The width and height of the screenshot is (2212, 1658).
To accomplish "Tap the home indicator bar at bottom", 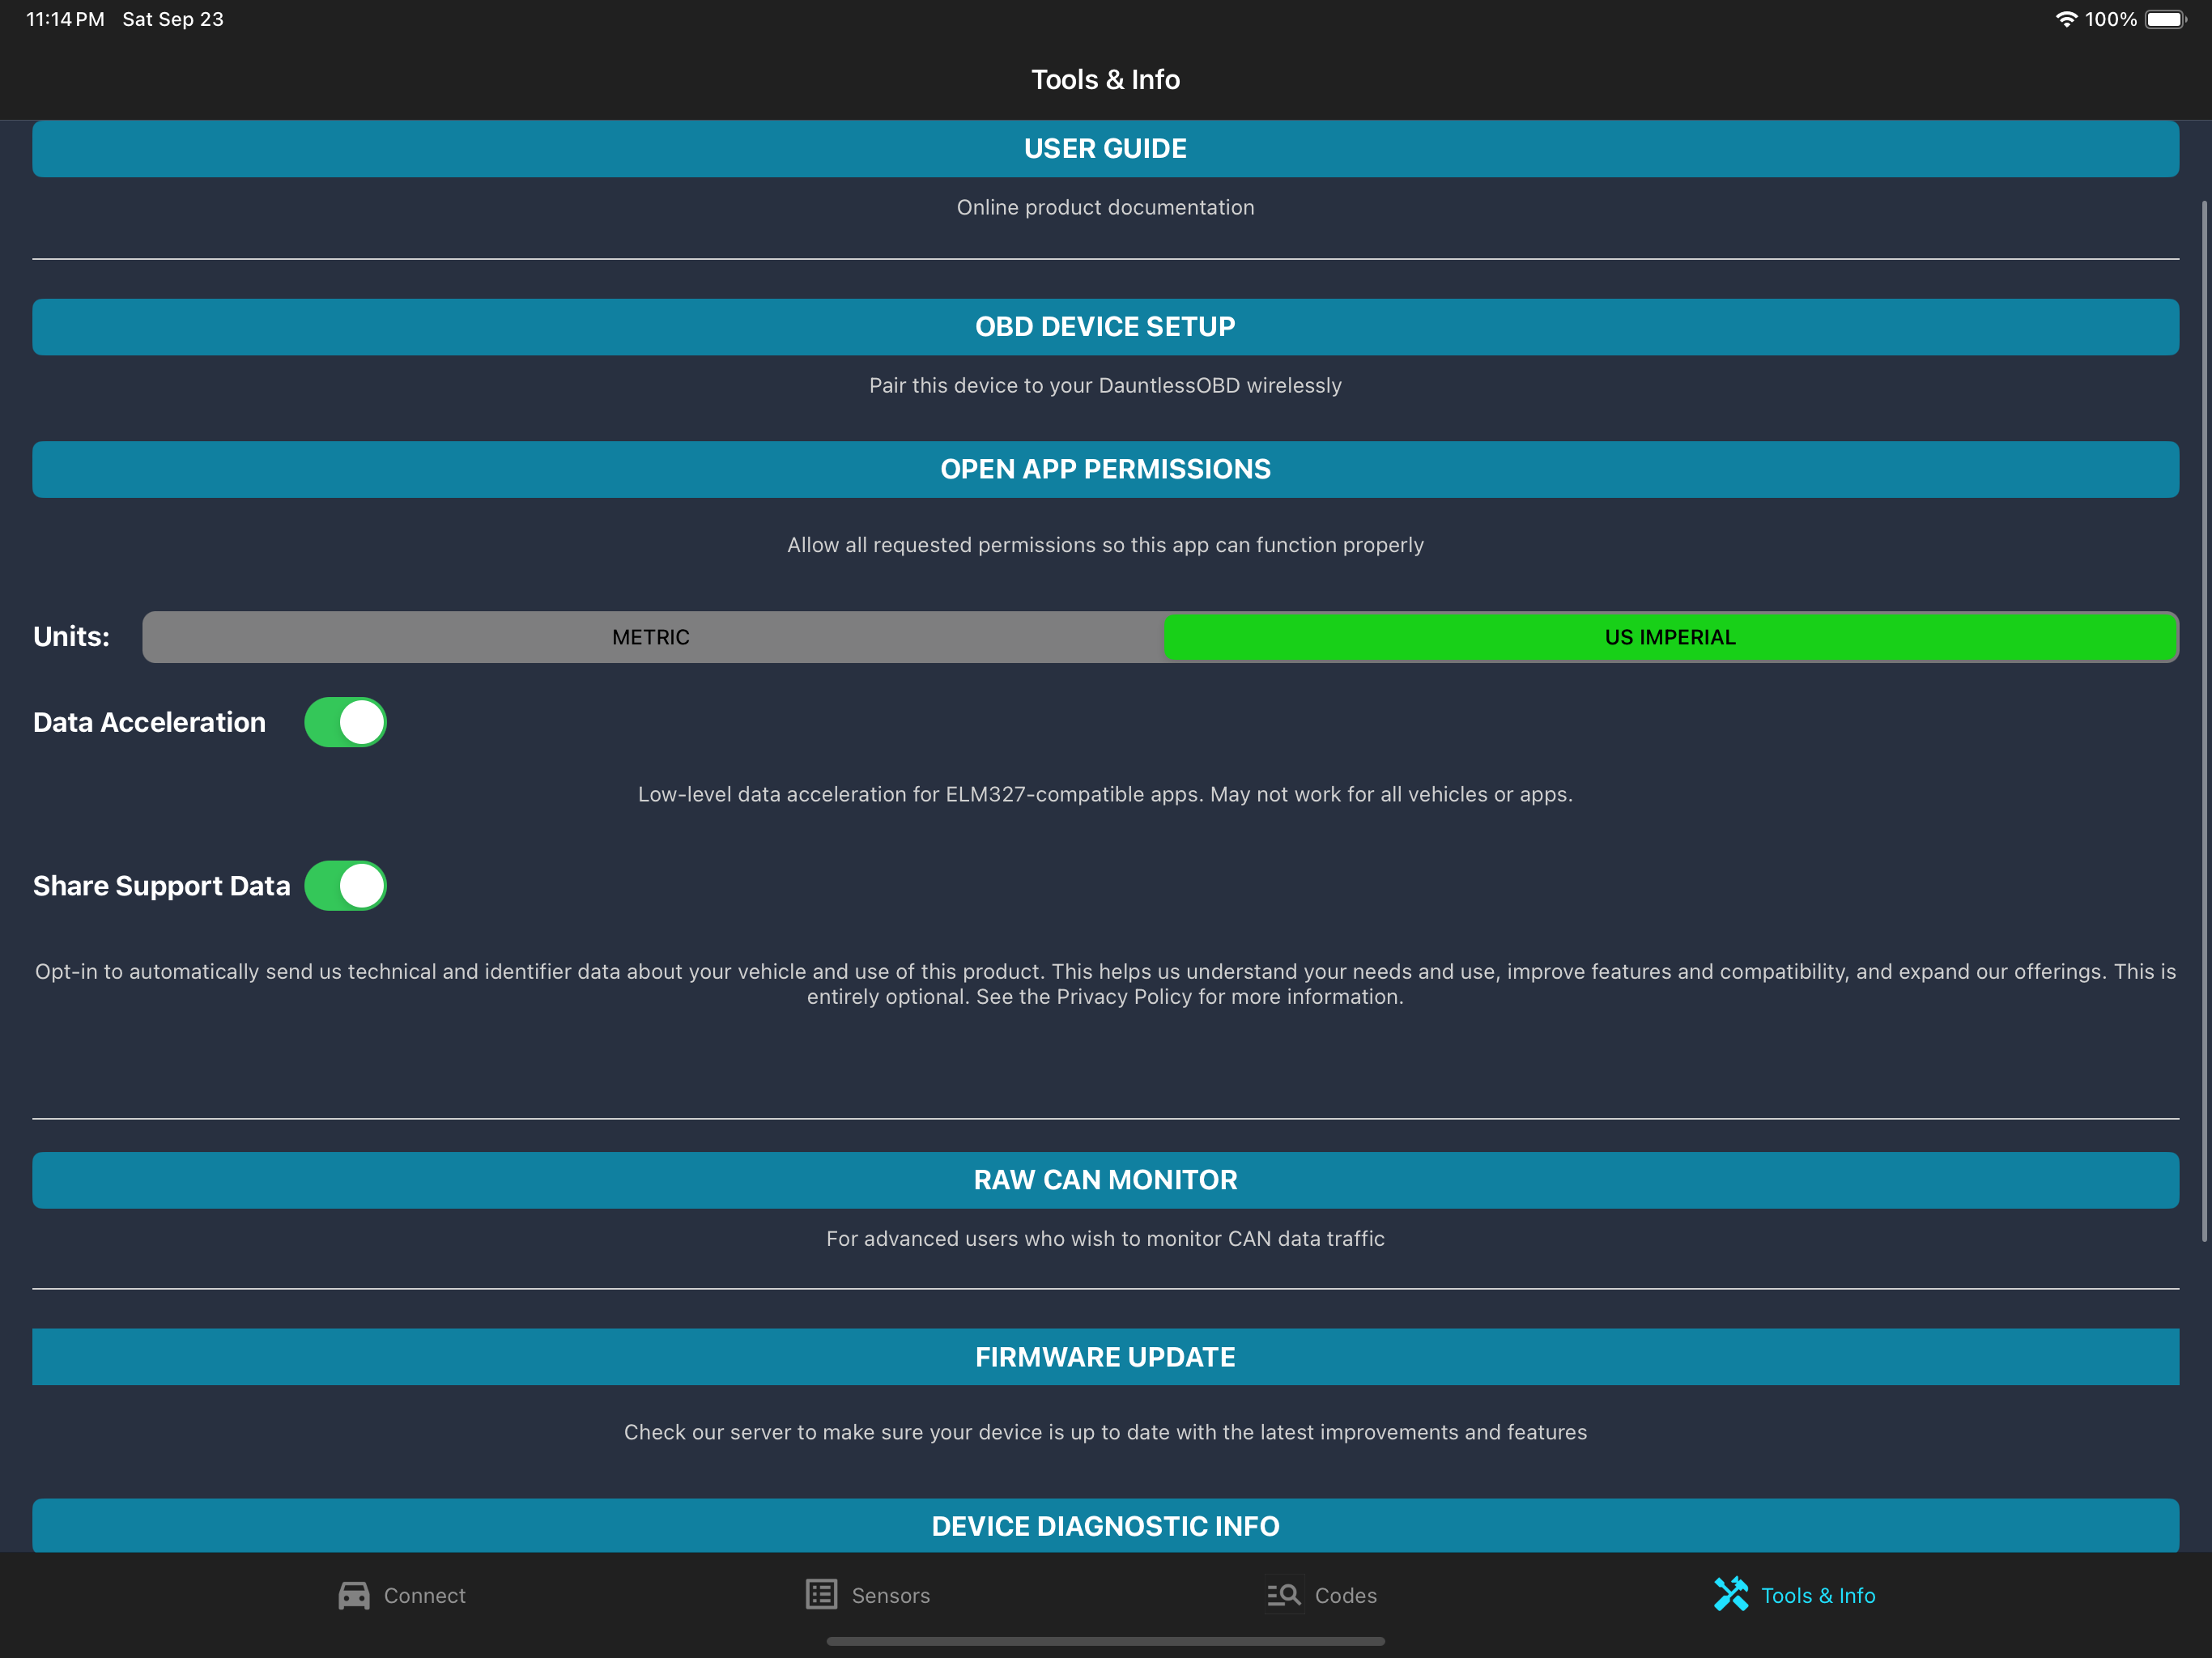I will 1106,1641.
